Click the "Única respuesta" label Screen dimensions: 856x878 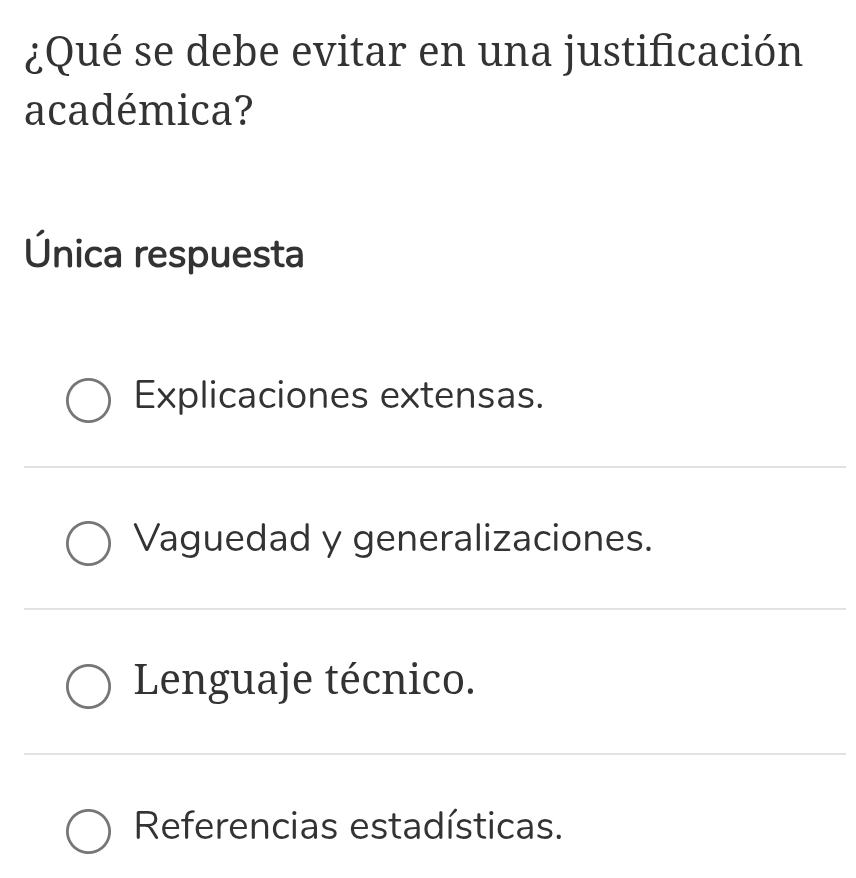pyautogui.click(x=164, y=255)
